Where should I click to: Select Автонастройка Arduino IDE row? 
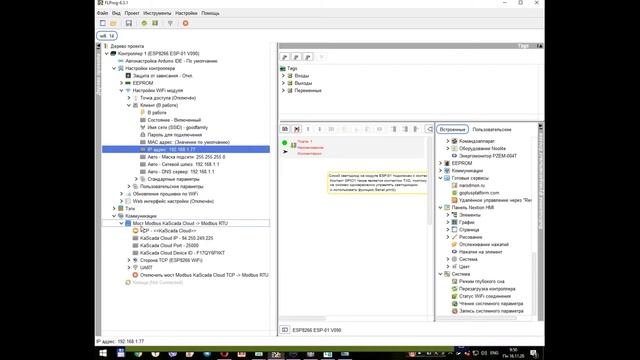(171, 61)
